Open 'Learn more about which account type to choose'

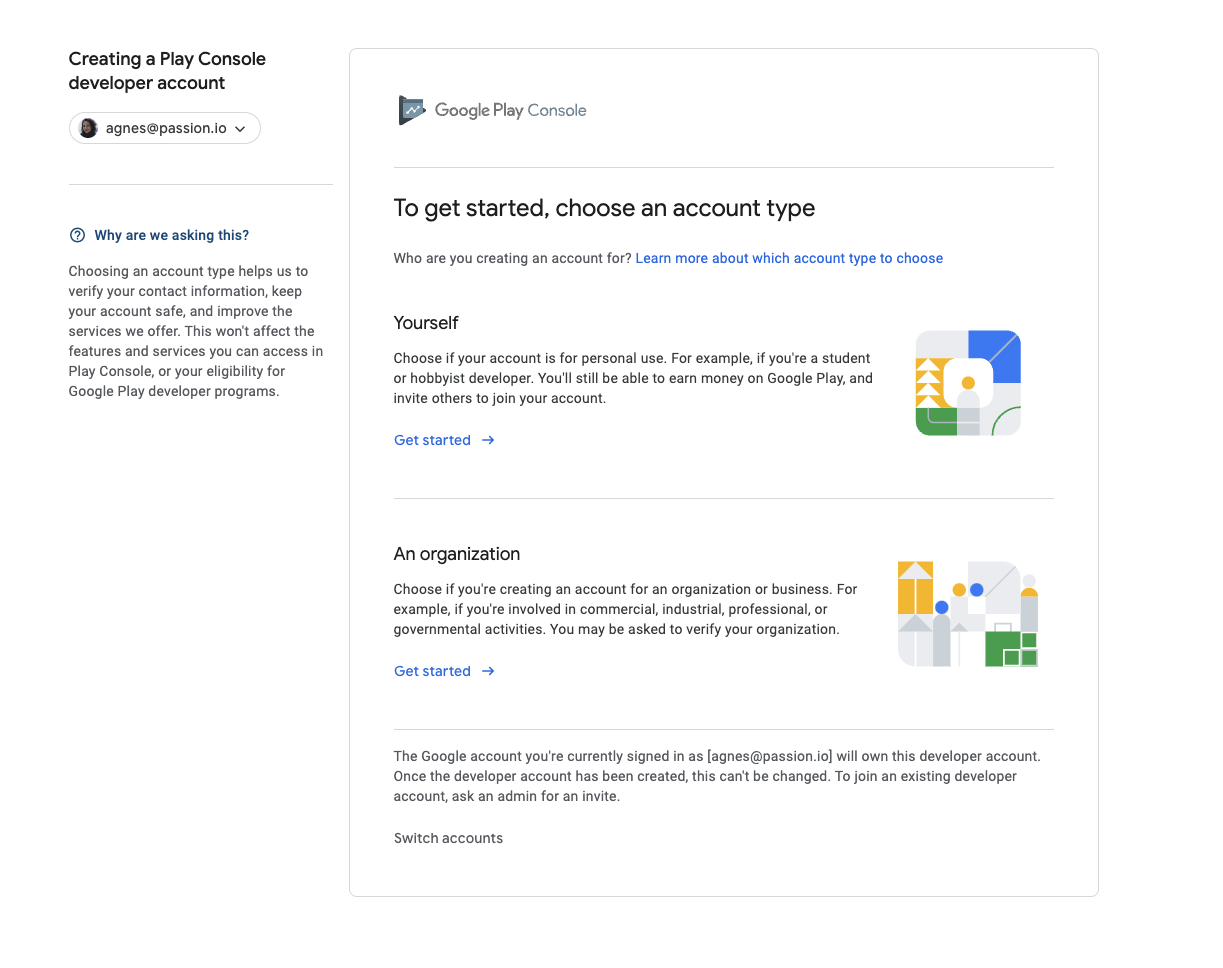(x=789, y=258)
